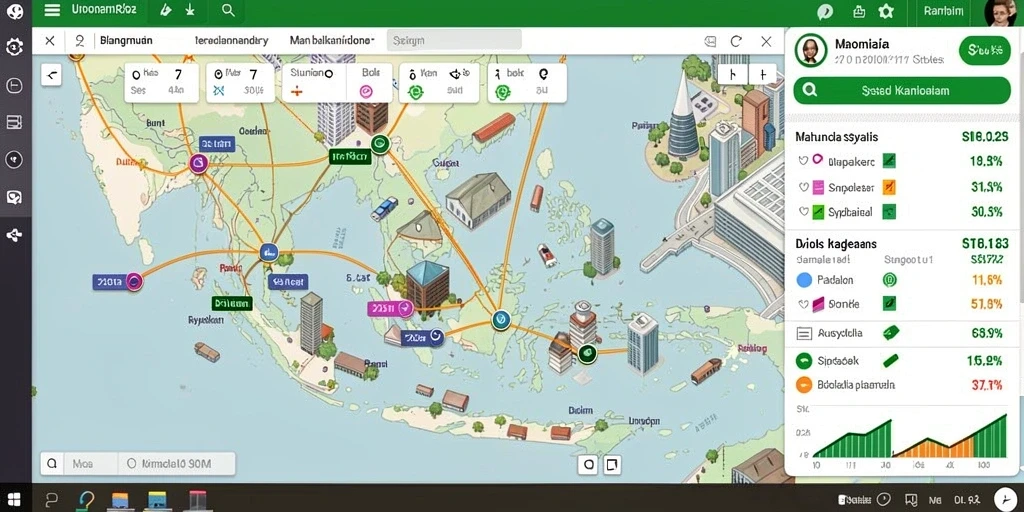
Task: Click the Mahuncla ssyalis section heading
Action: pos(837,137)
